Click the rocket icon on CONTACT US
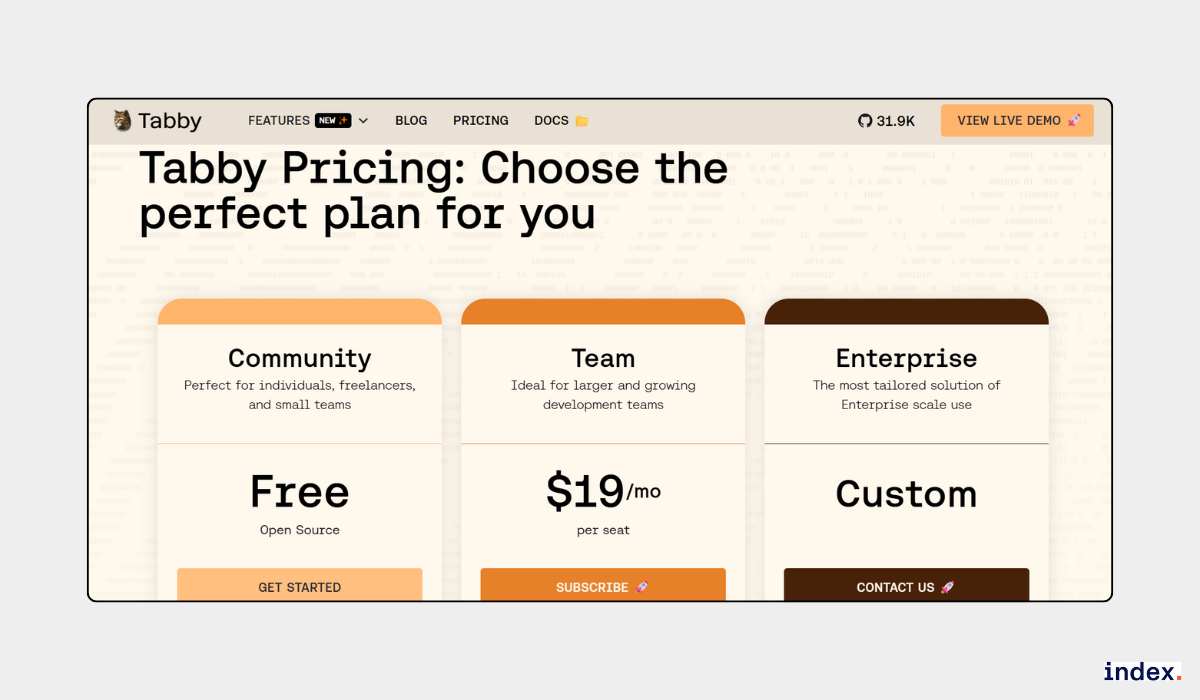Screen dimensions: 1200x700 tap(946, 587)
